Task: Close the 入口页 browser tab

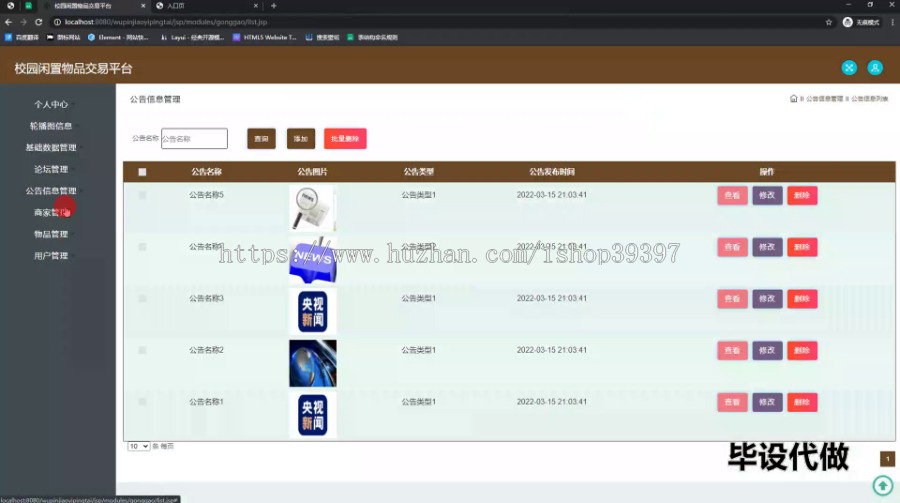Action: click(x=255, y=6)
